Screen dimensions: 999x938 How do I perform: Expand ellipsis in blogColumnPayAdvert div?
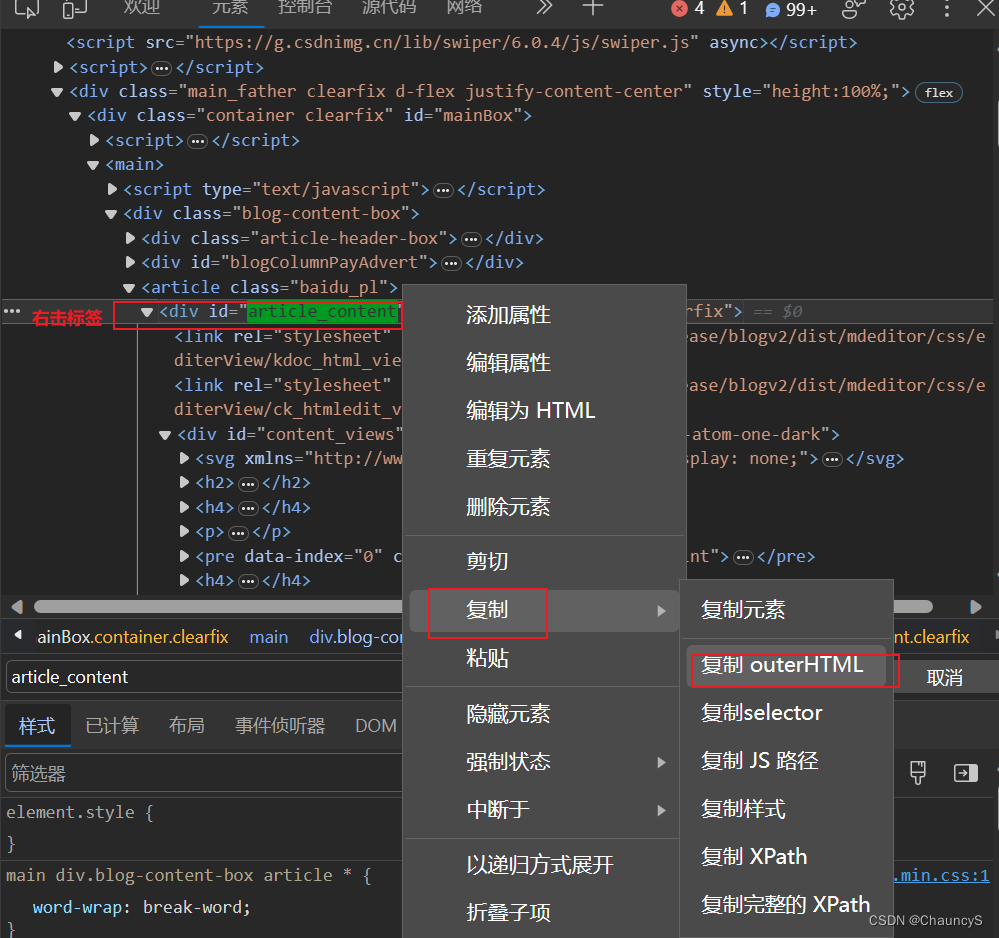[451, 264]
